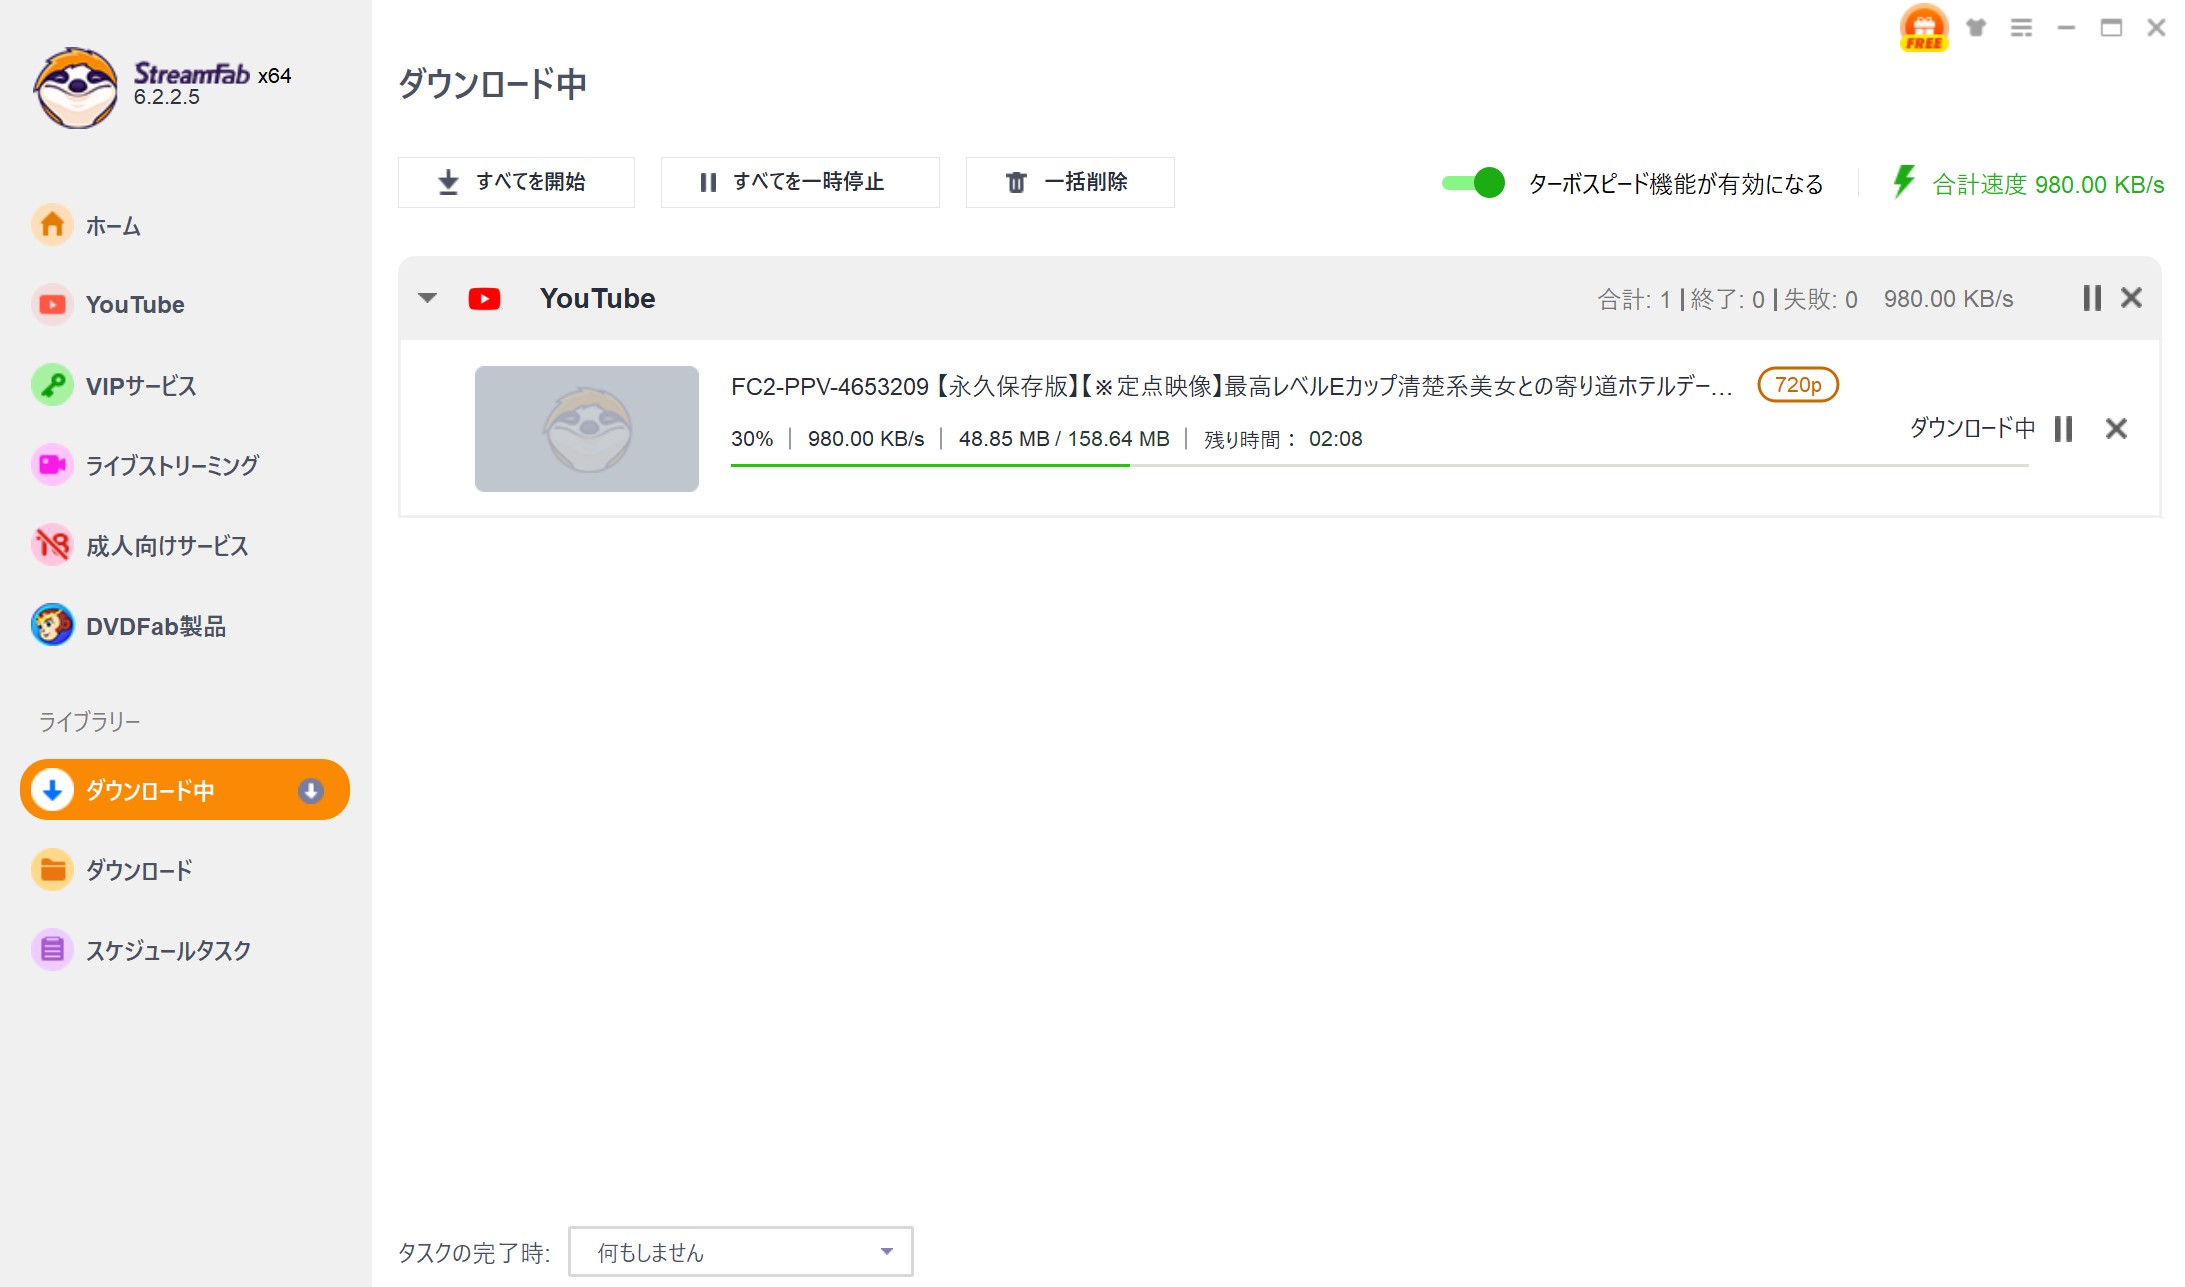Open the ホーム section

point(113,225)
